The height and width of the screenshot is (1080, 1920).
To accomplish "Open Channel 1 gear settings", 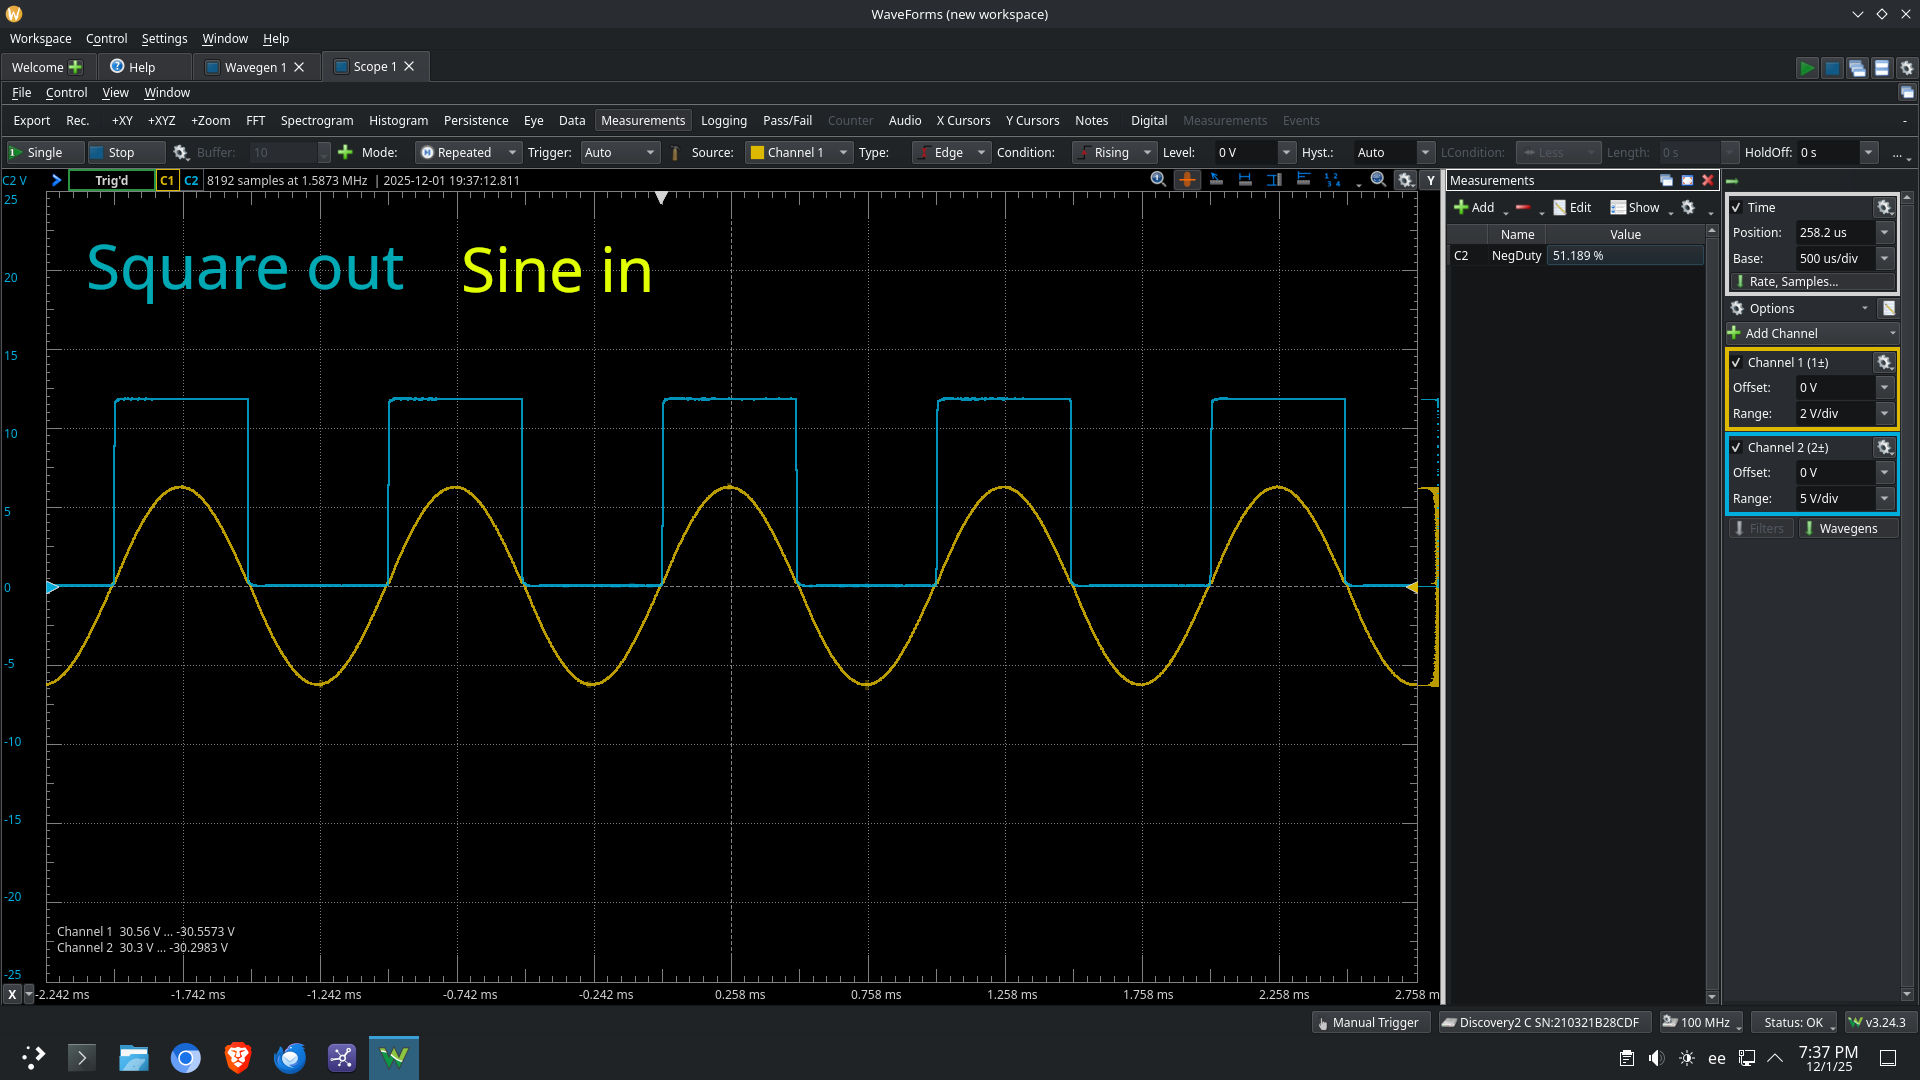I will tap(1884, 363).
